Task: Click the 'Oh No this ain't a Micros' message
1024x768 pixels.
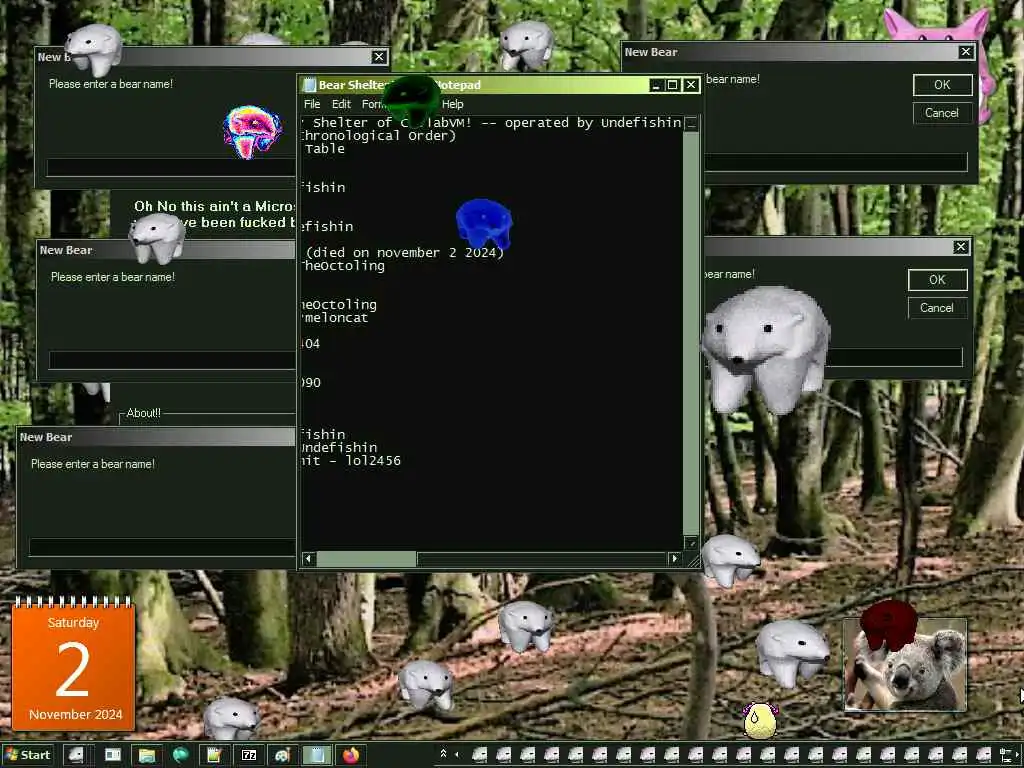Action: click(215, 206)
